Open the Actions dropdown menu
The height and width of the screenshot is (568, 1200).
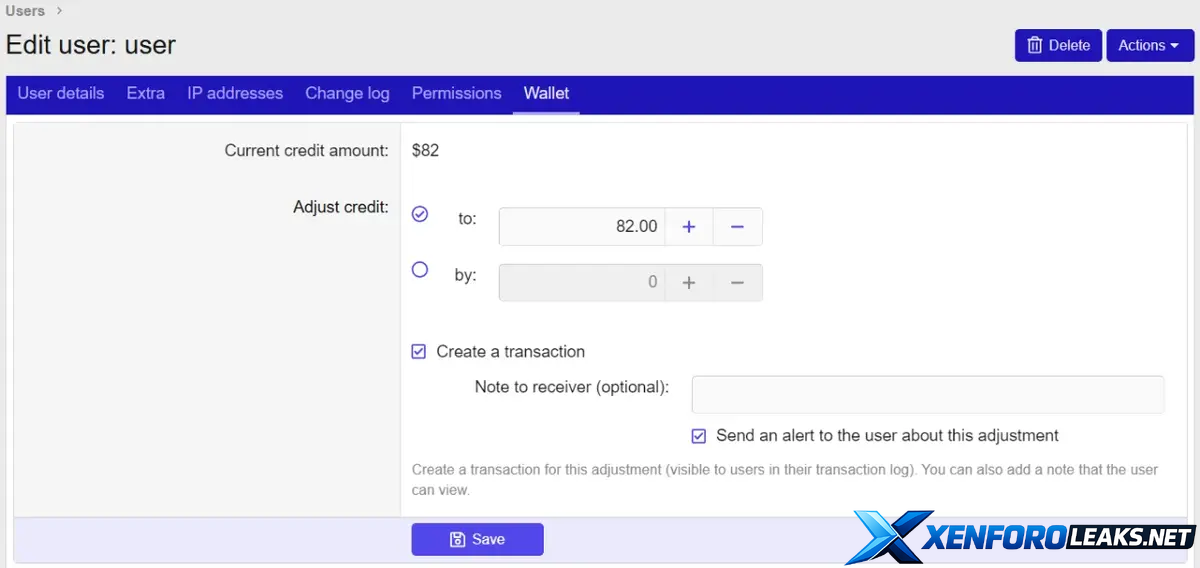1149,45
